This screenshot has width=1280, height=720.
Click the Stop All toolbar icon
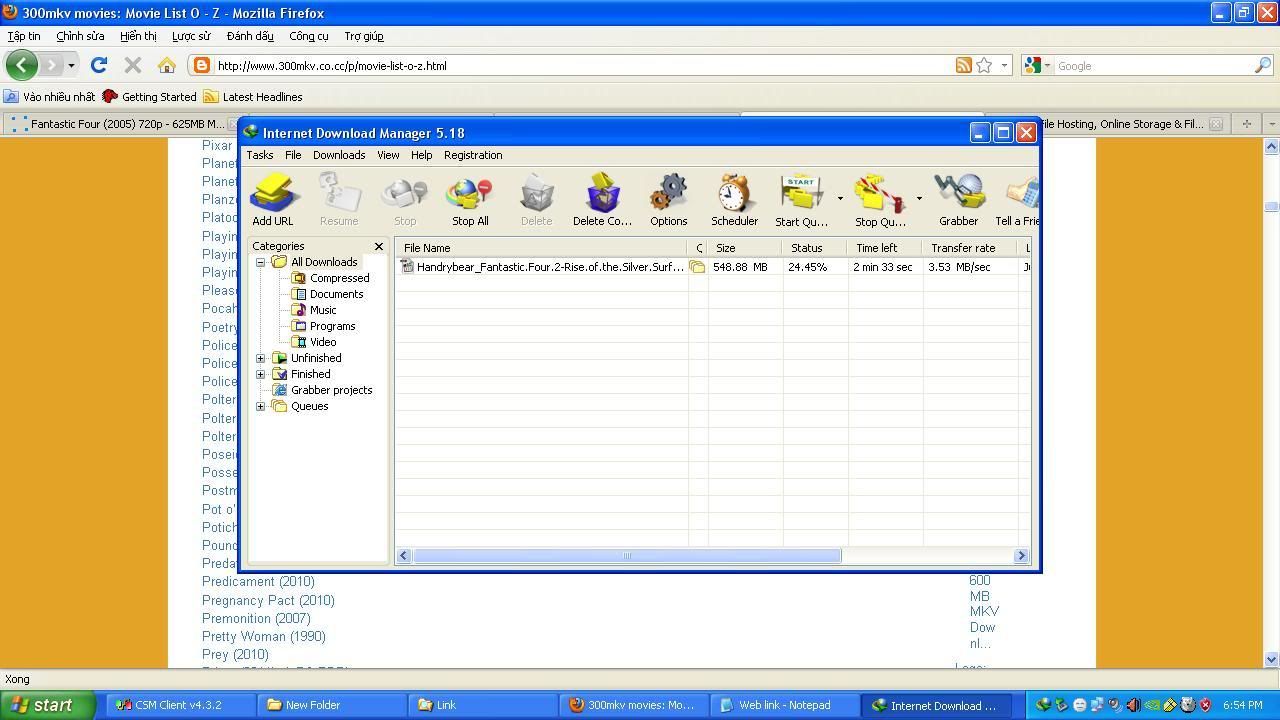click(x=470, y=193)
